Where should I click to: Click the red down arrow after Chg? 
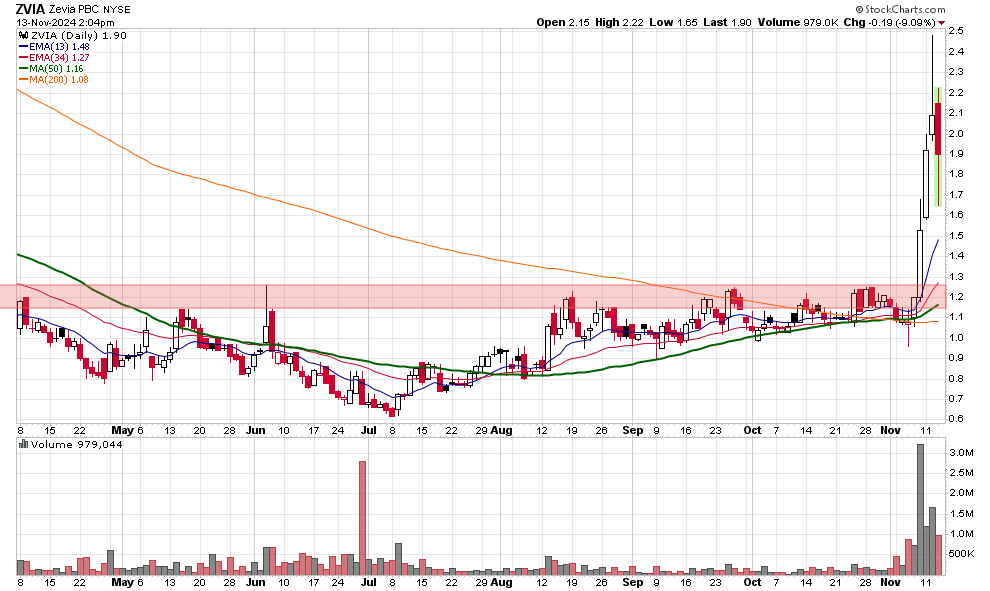pyautogui.click(x=941, y=21)
